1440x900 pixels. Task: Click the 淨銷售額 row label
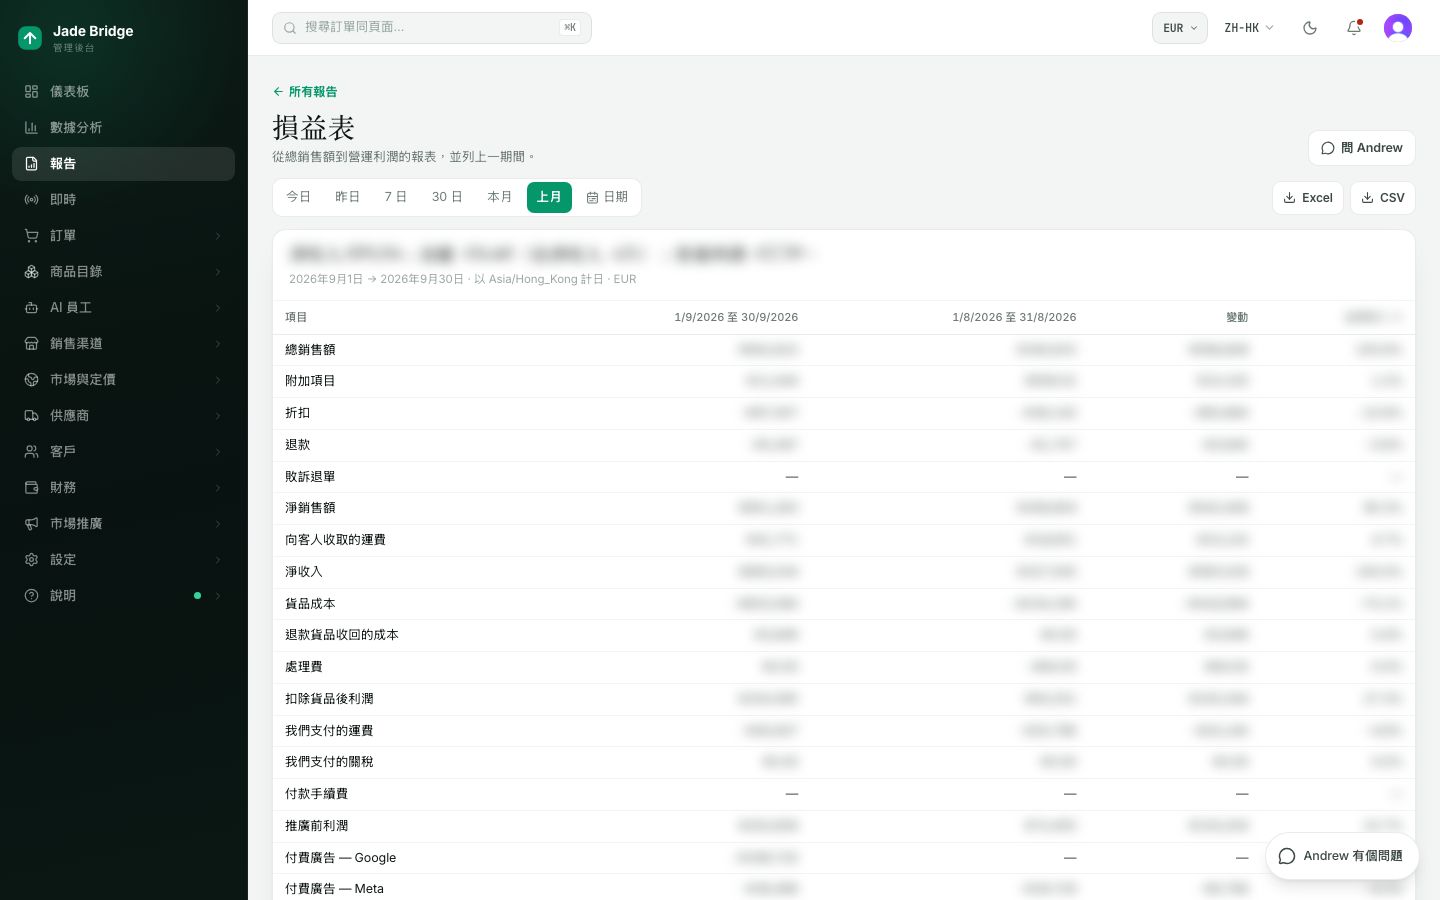coord(310,508)
